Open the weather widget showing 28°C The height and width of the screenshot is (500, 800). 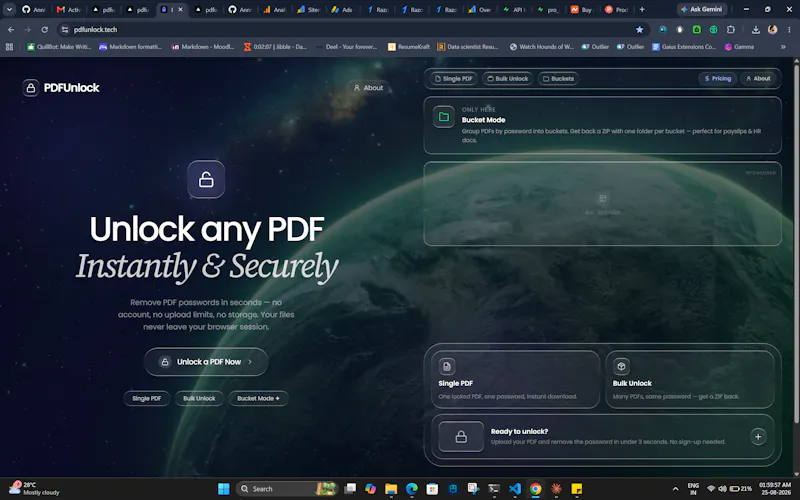click(x=34, y=488)
